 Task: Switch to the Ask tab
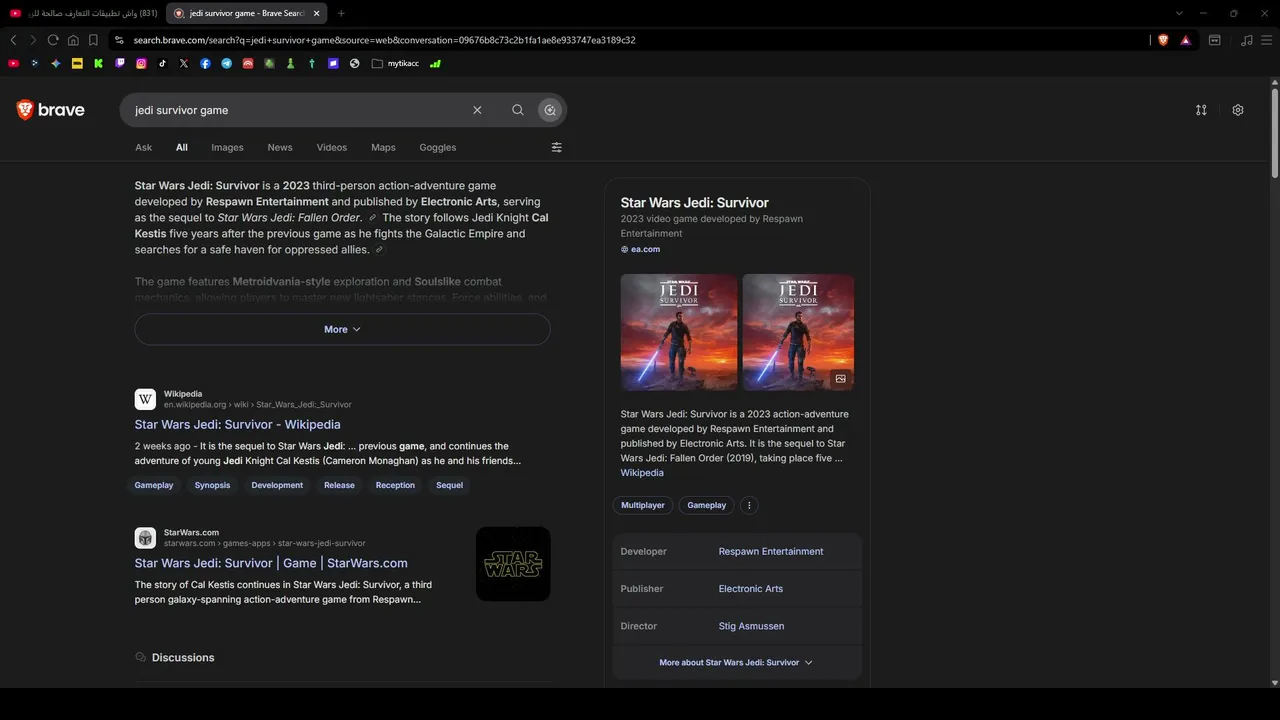(144, 147)
